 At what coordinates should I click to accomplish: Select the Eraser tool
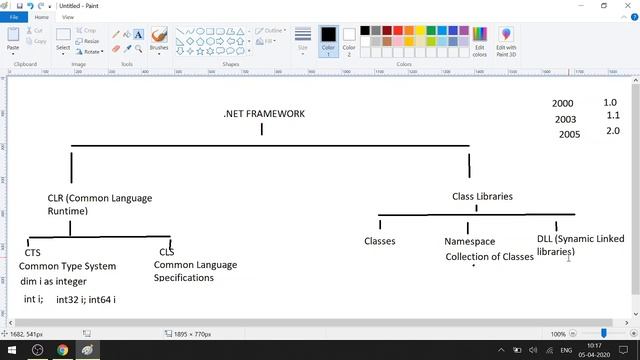coord(116,49)
